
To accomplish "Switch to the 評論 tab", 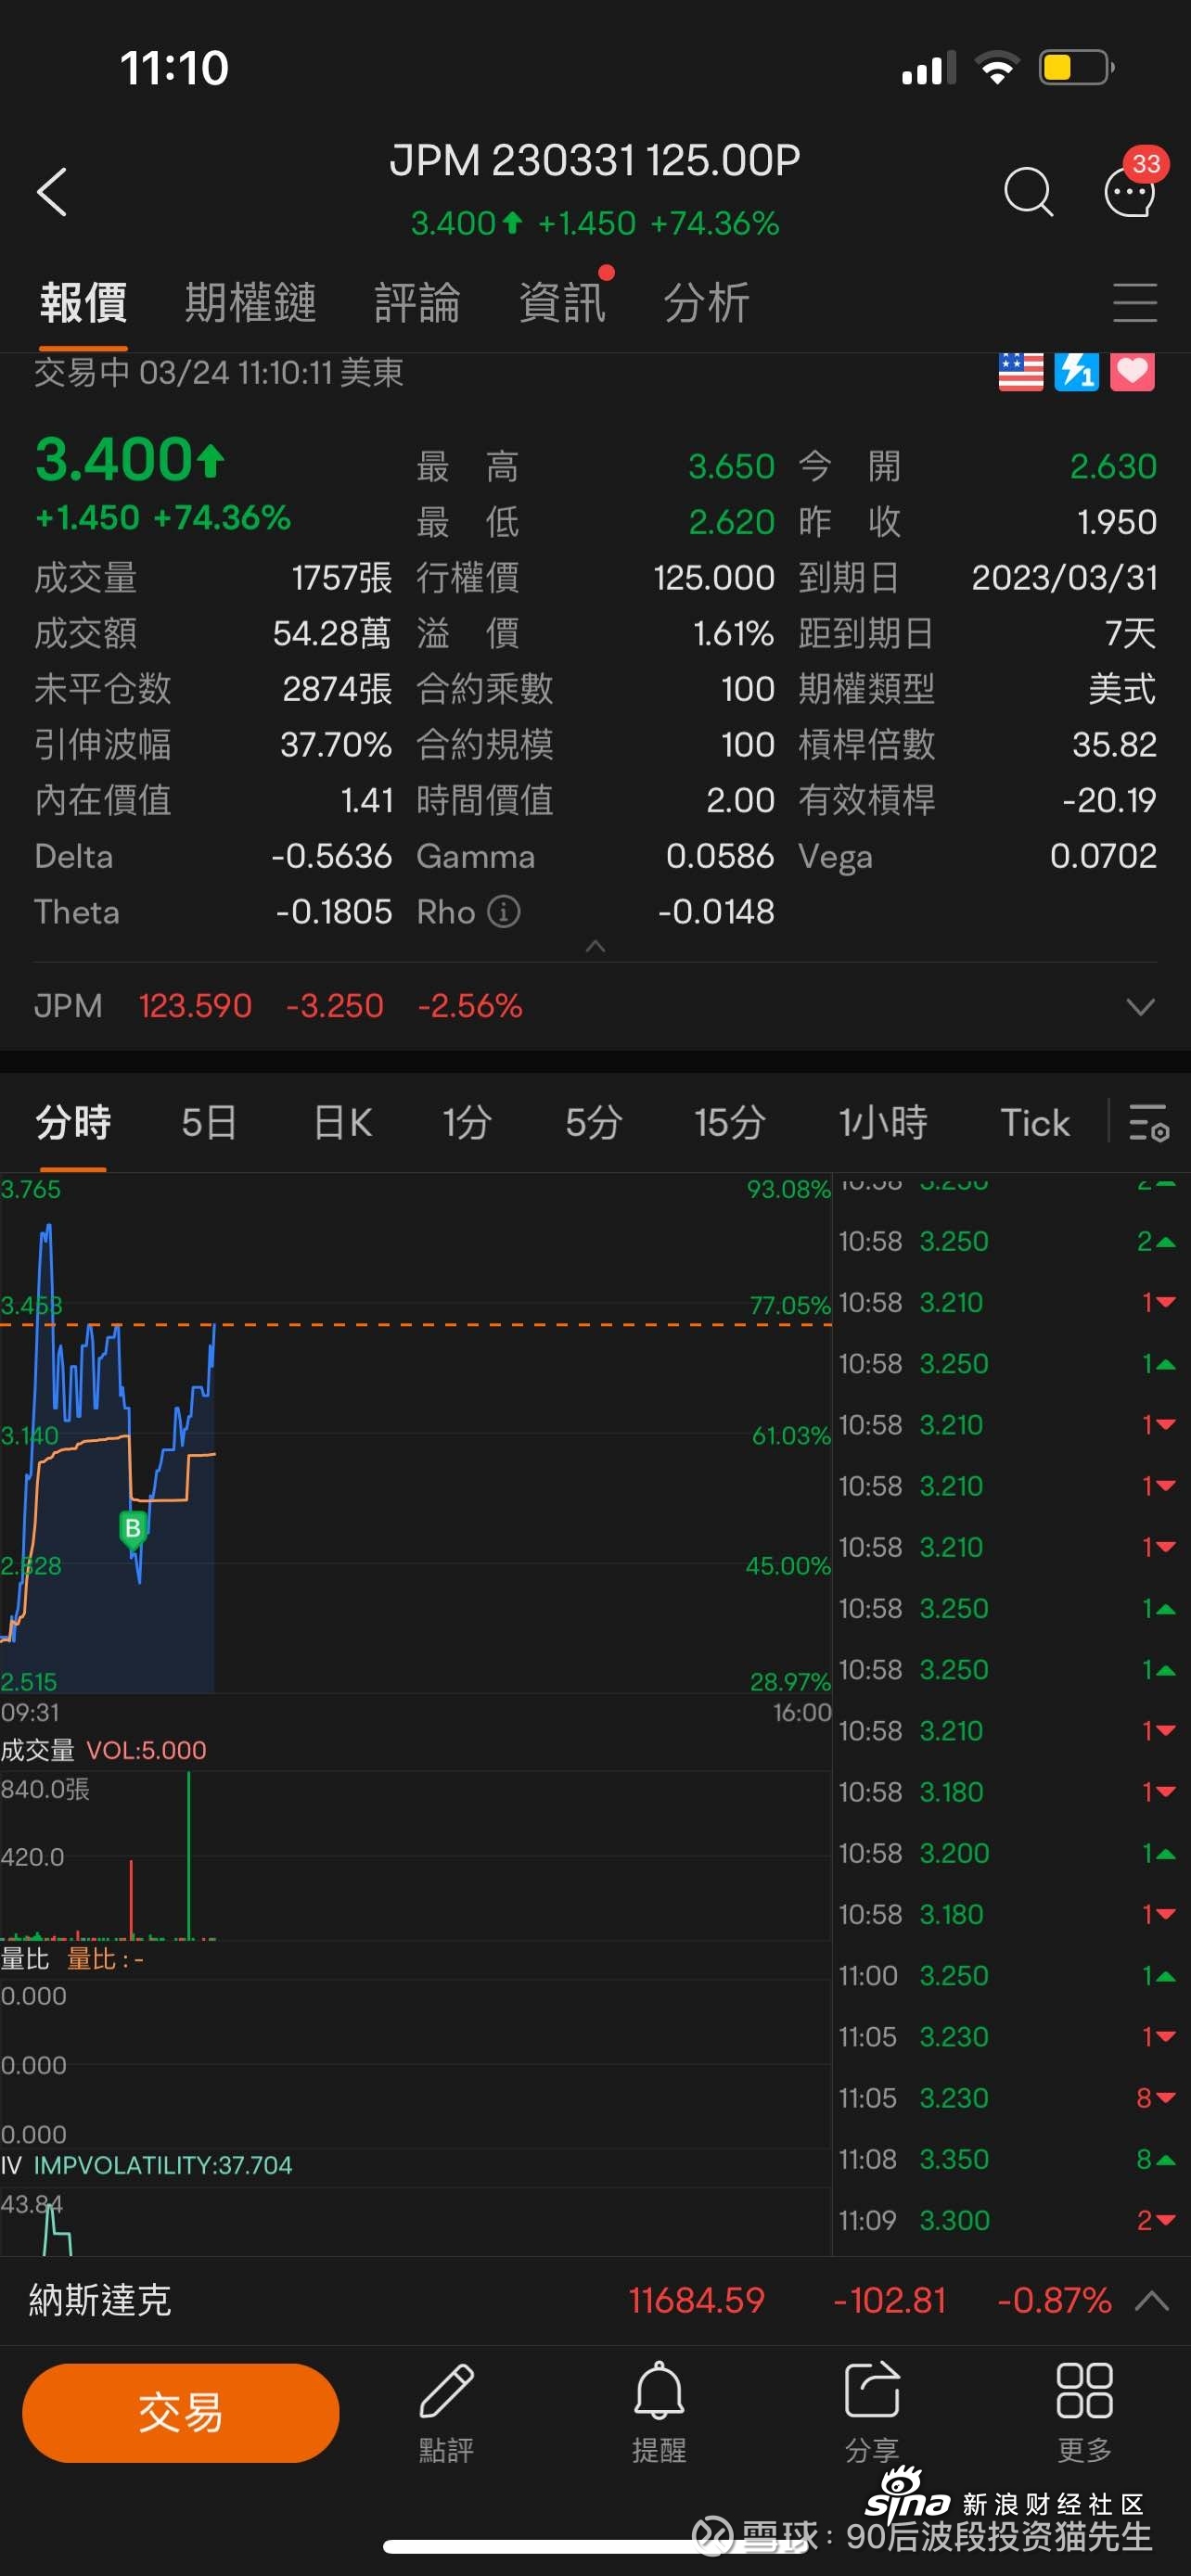I will click(418, 303).
